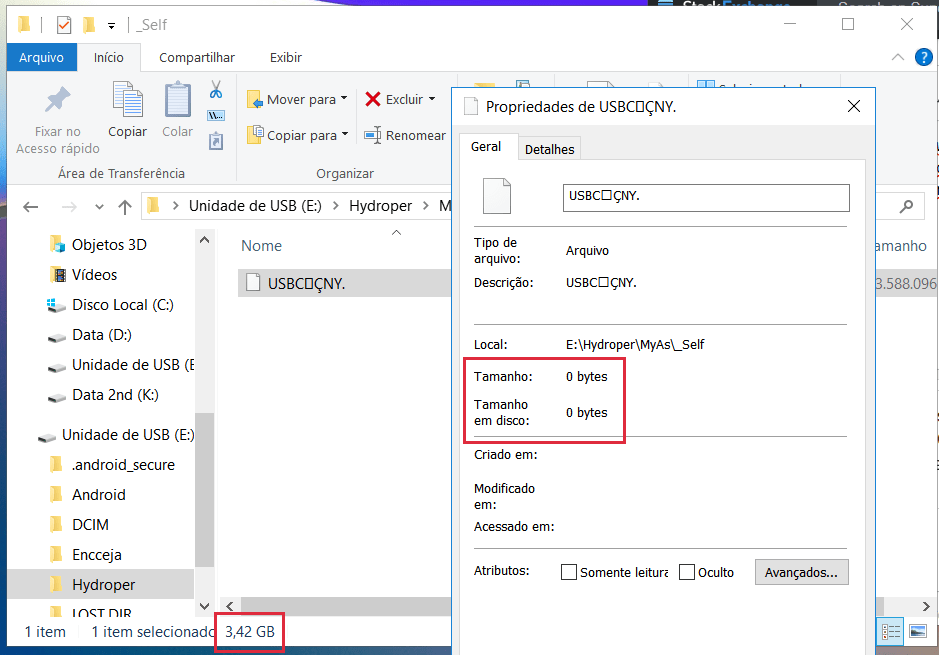Viewport: 939px width, 655px height.
Task: Enable the Somente leitura checkbox
Action: [570, 571]
